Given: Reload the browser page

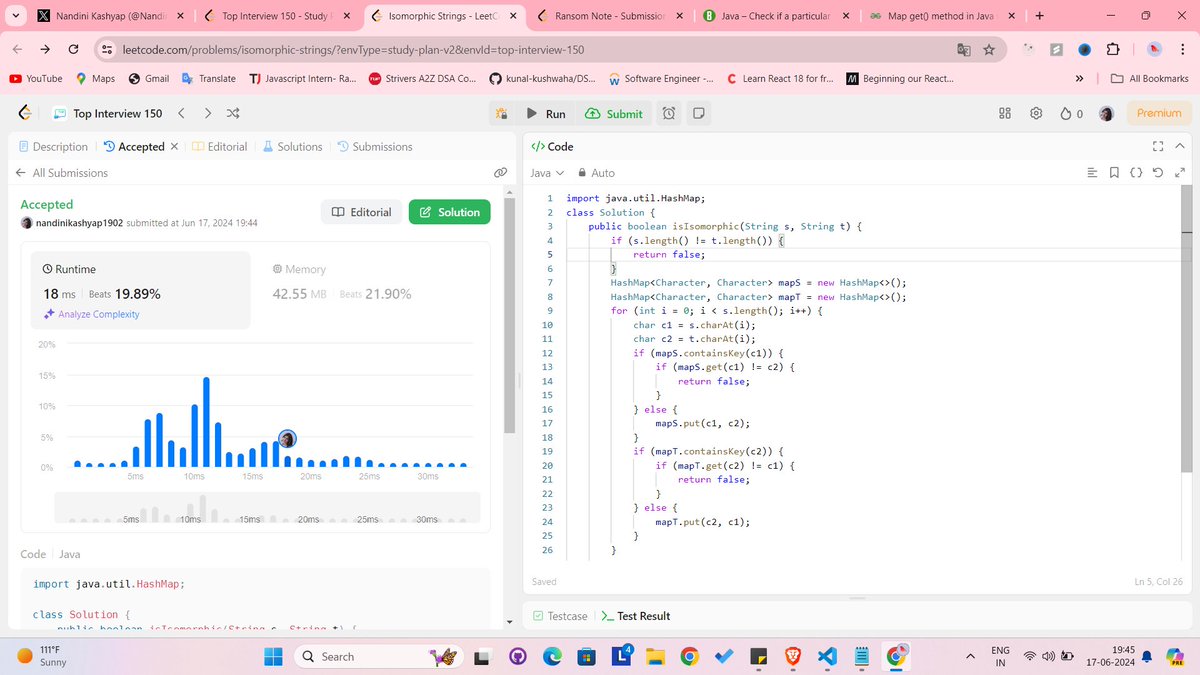Looking at the screenshot, I should [x=74, y=49].
